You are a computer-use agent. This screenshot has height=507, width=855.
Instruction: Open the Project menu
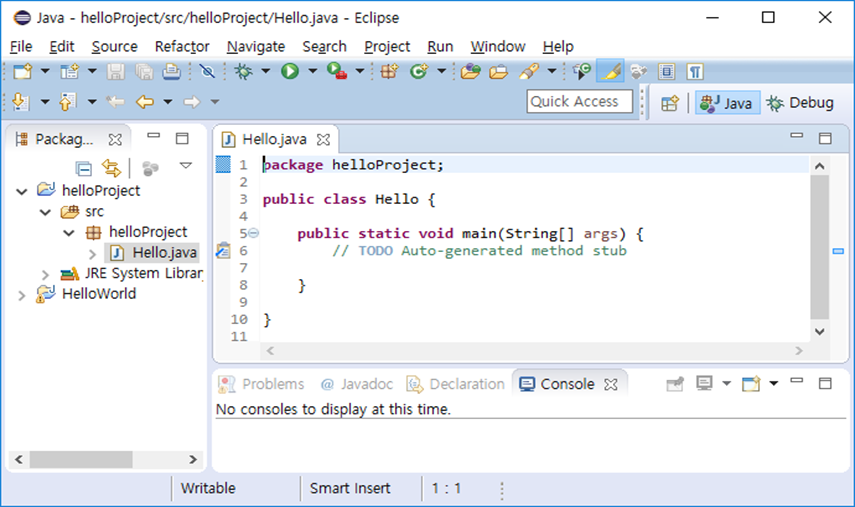pyautogui.click(x=387, y=47)
